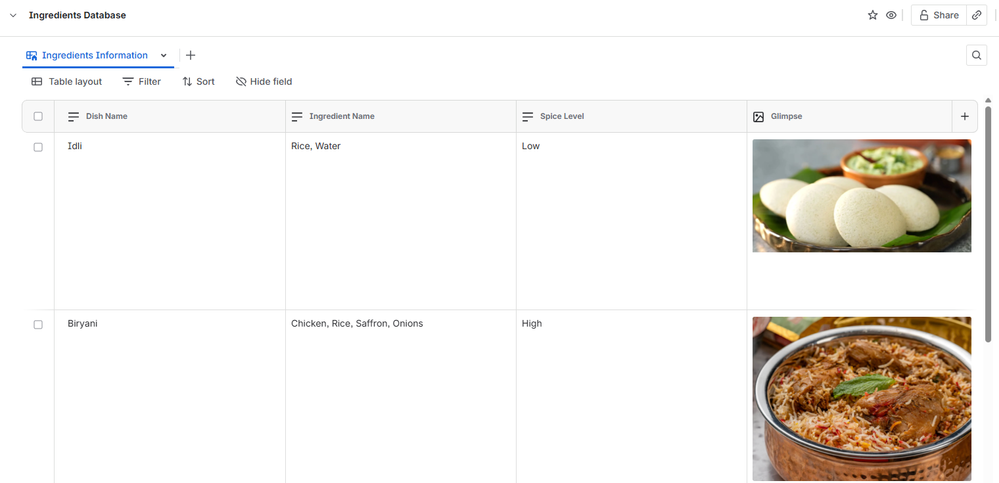Screen dimensions: 999x483
Task: Open the Sort menu
Action: [x=198, y=82]
